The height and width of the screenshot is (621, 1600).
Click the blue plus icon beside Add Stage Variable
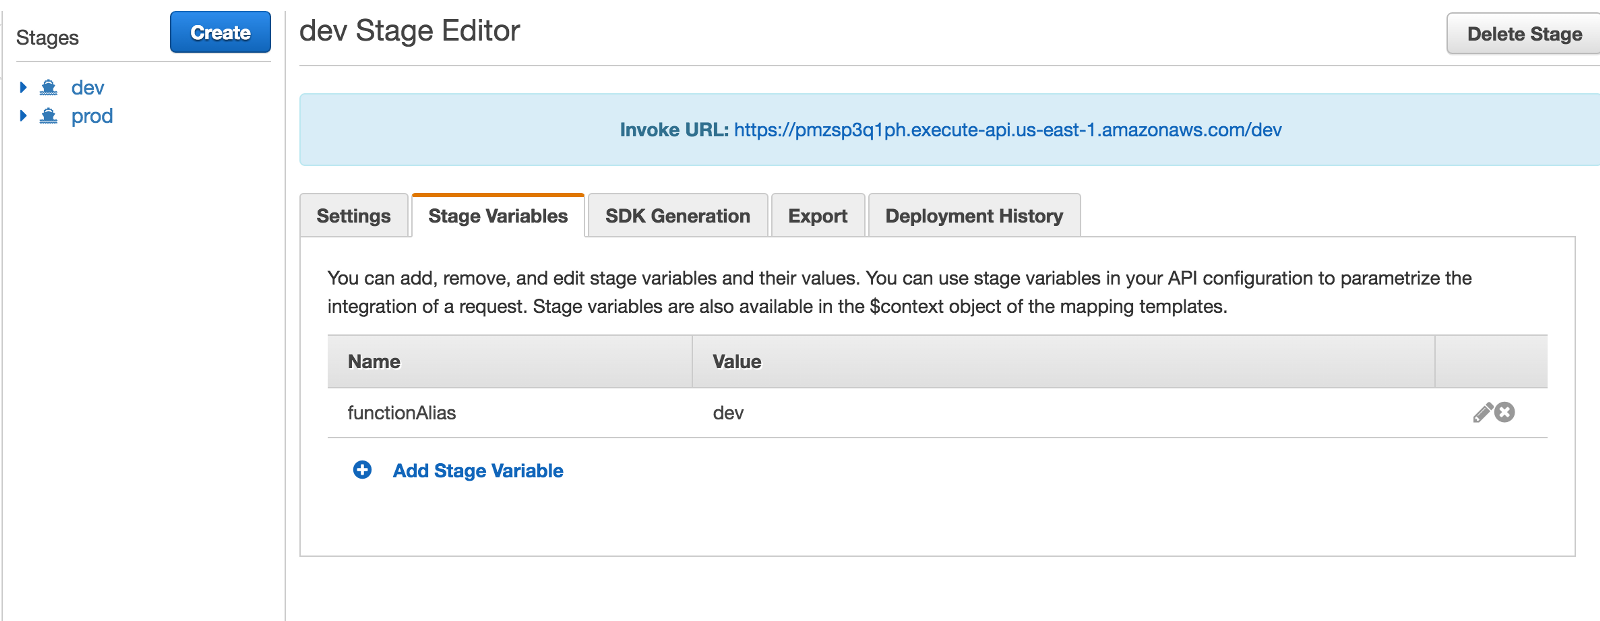tap(362, 470)
